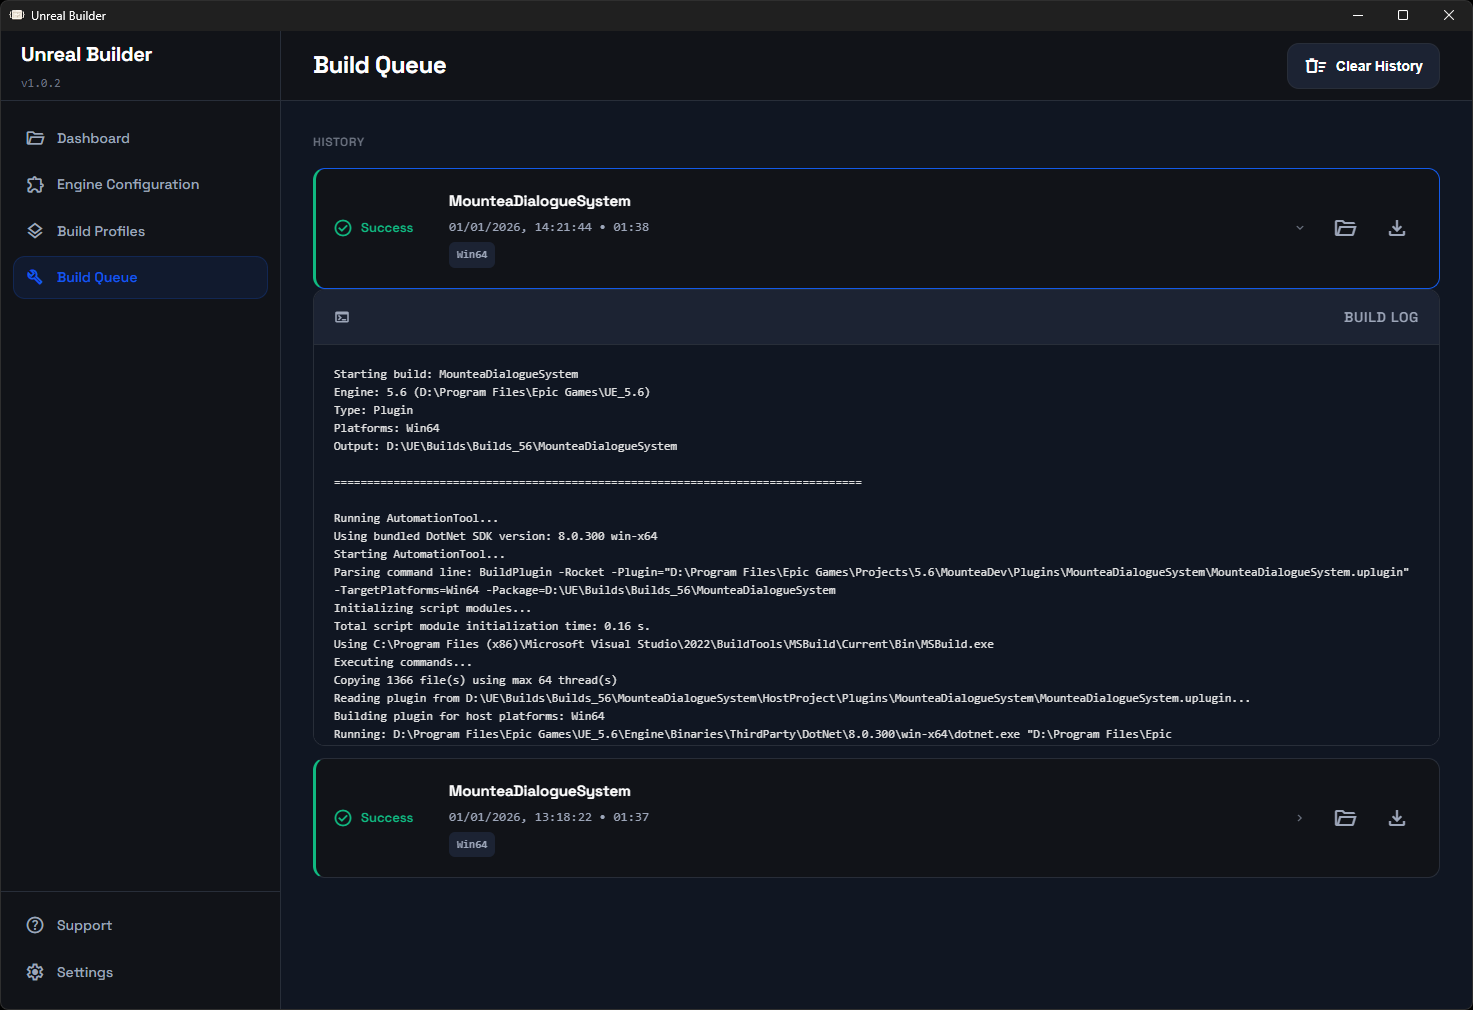Maximize the Unreal Builder window
Viewport: 1473px width, 1010px height.
(1403, 15)
